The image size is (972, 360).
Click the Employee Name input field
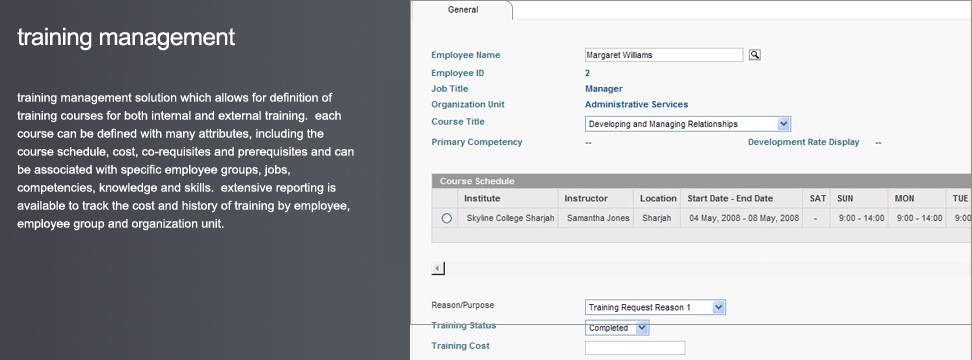point(664,55)
